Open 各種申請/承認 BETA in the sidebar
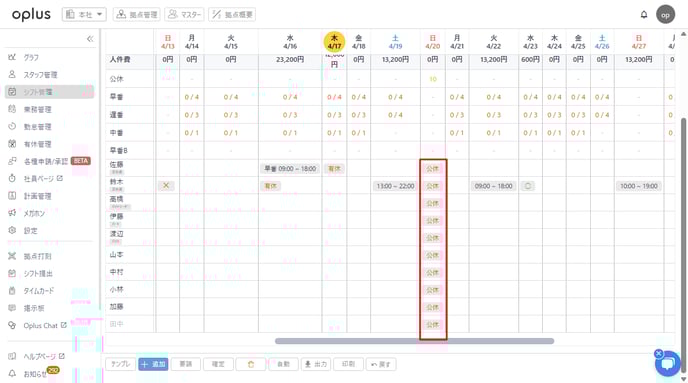 49,161
